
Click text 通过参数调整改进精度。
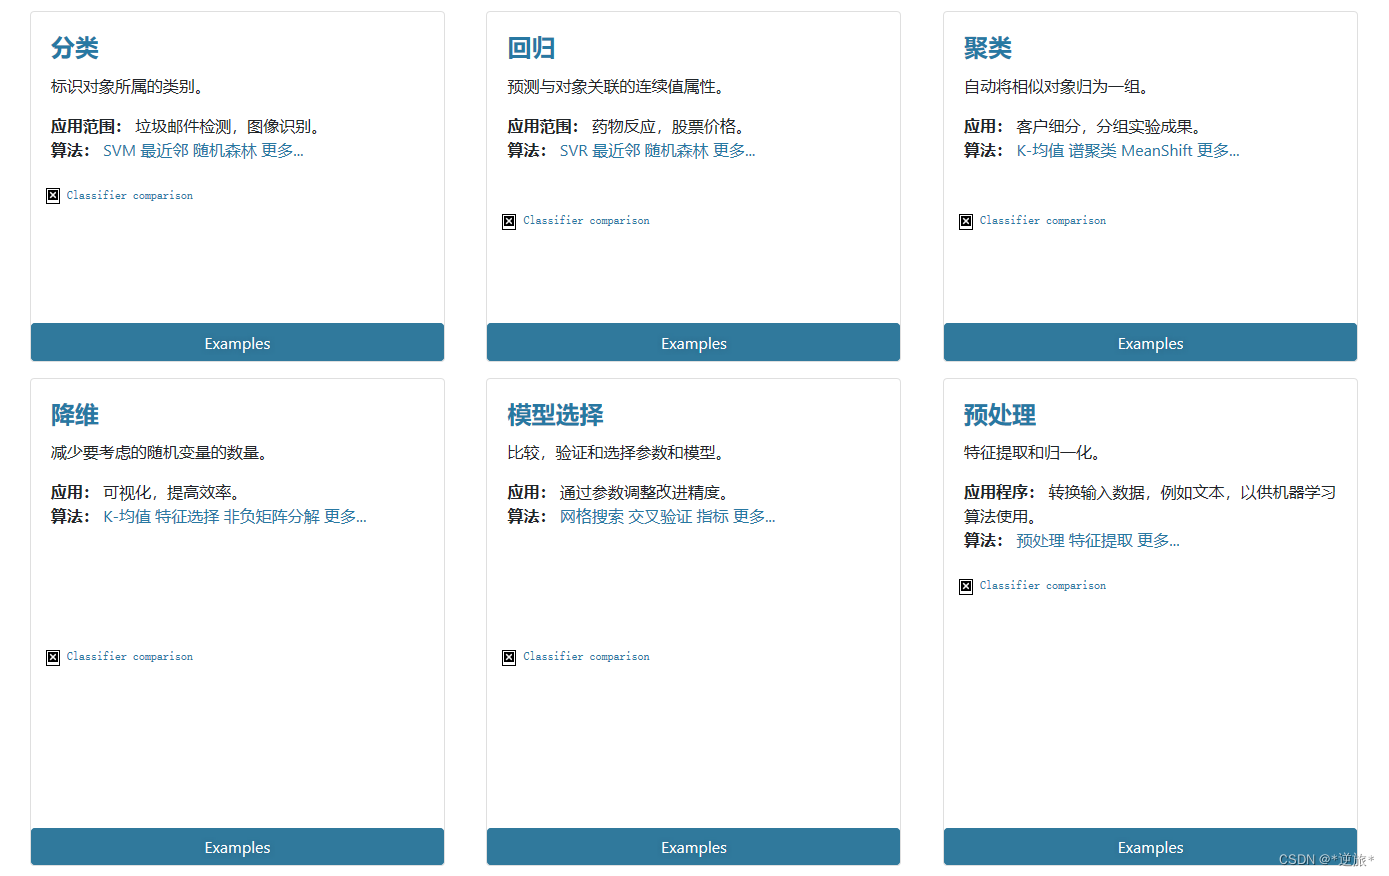point(647,493)
